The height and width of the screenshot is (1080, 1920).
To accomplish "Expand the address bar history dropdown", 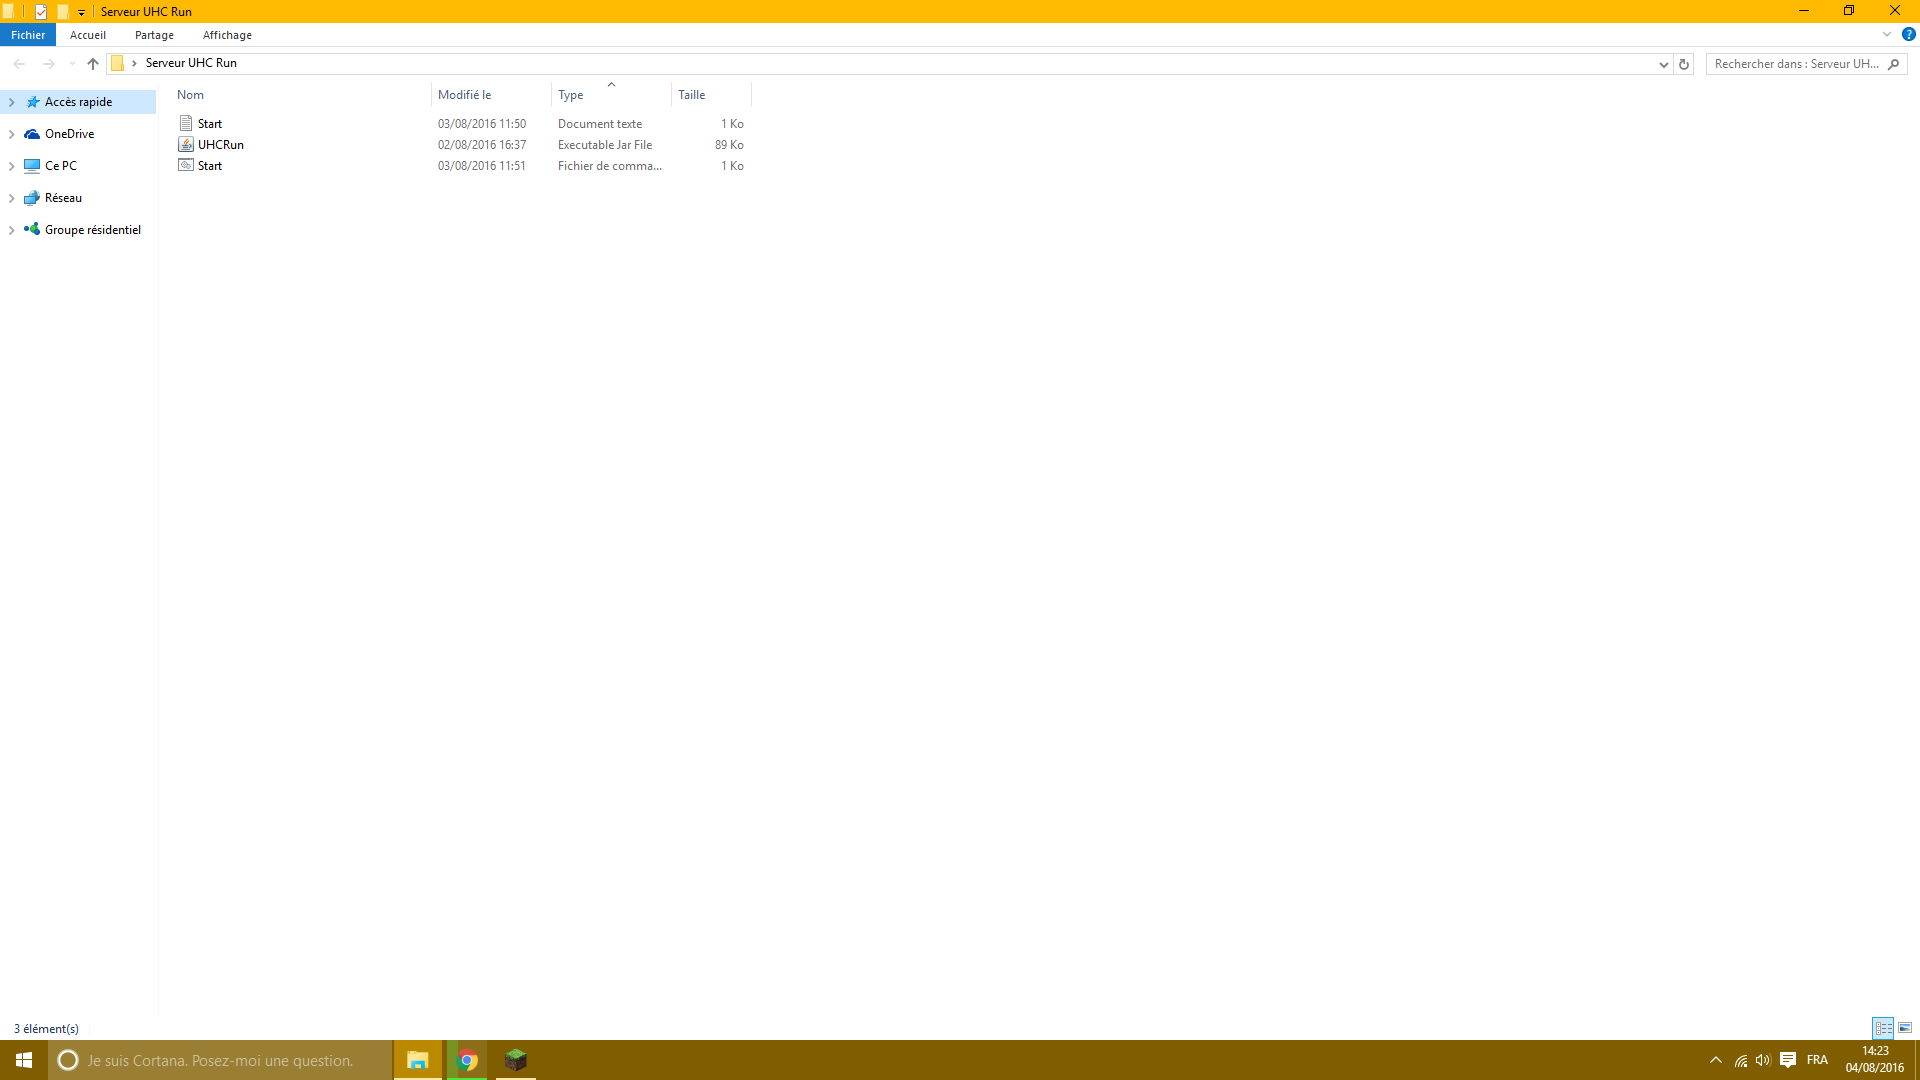I will pyautogui.click(x=1664, y=64).
